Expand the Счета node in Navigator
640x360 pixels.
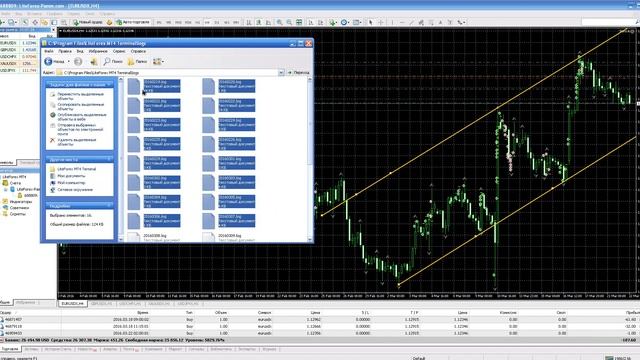coord(15,183)
